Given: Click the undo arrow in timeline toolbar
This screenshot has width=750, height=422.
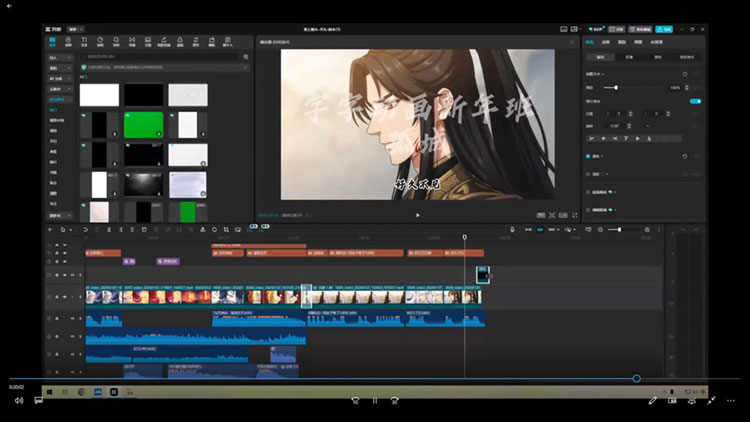Looking at the screenshot, I should pos(86,229).
